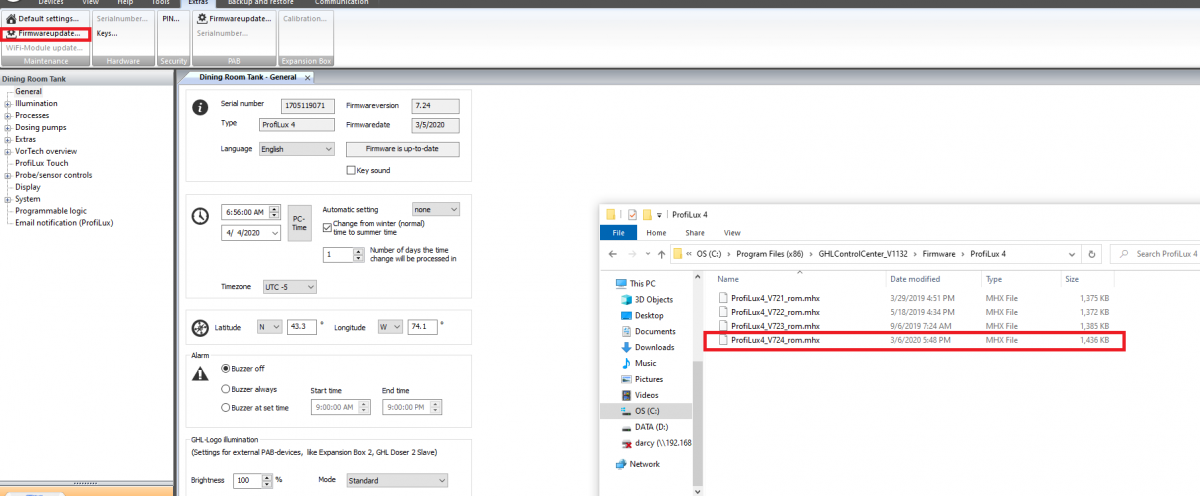Select Display in the tree

click(x=28, y=187)
